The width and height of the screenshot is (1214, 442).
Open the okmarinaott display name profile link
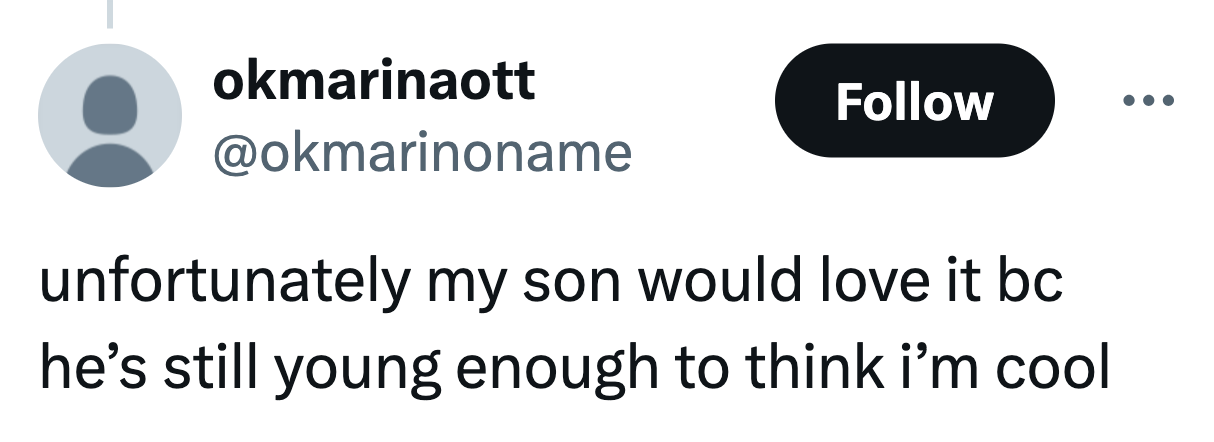(x=373, y=81)
